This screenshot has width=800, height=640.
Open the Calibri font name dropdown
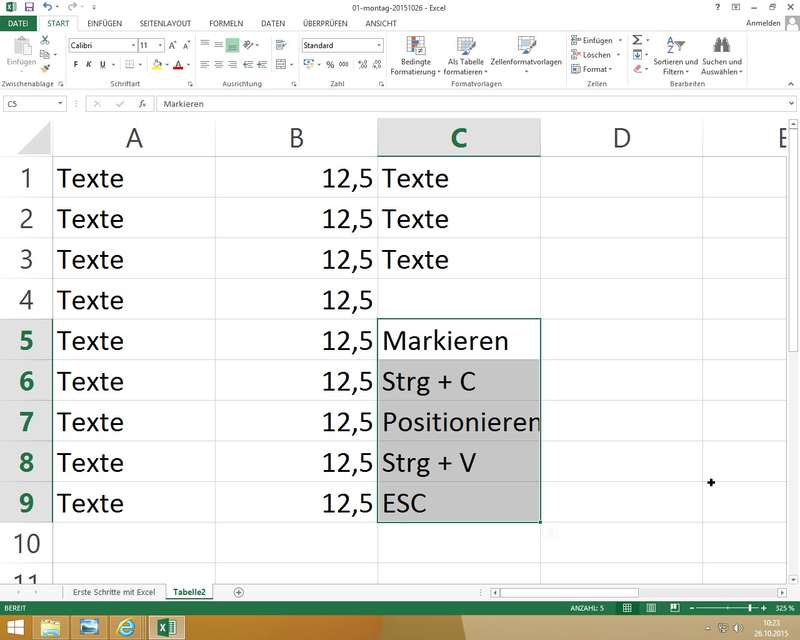(x=134, y=46)
